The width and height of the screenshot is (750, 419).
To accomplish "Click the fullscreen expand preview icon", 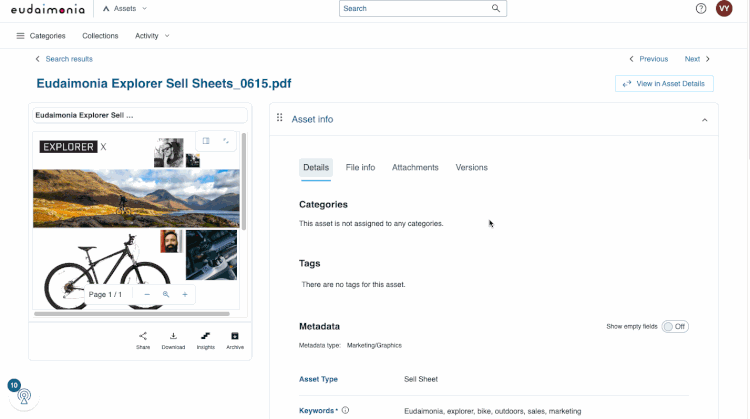I will [226, 141].
